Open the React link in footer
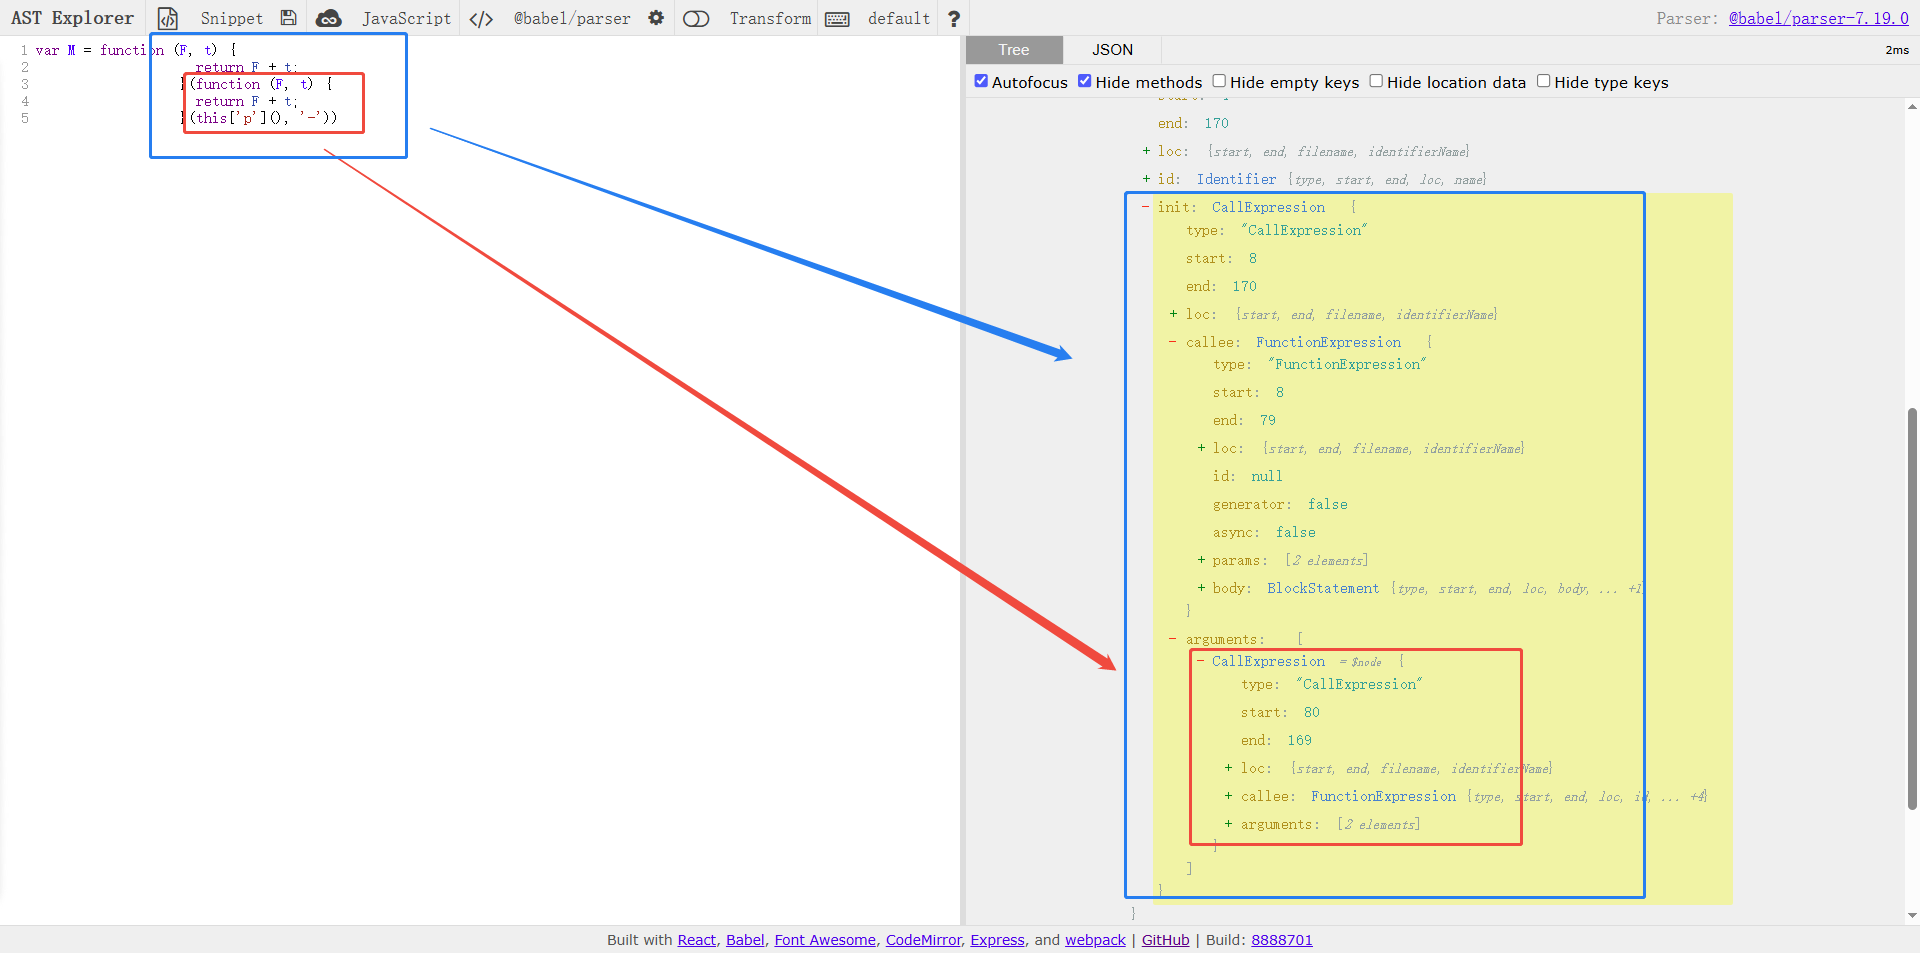Image resolution: width=1920 pixels, height=953 pixels. [696, 940]
